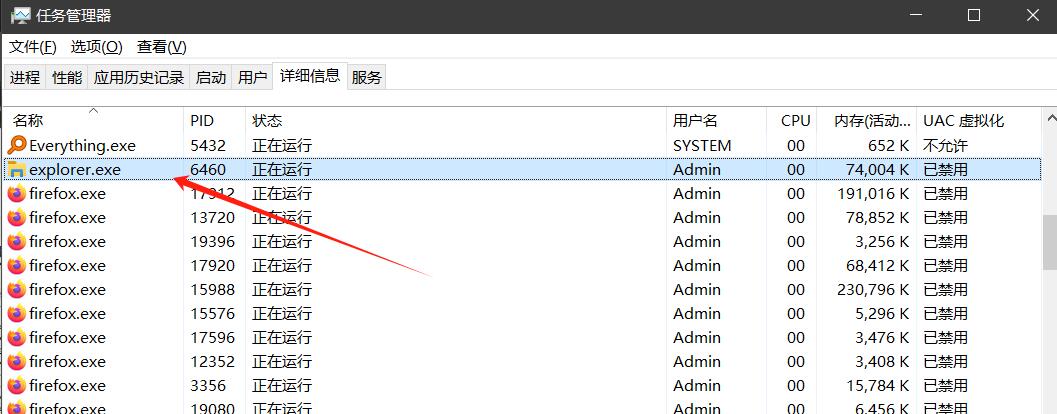Open the 查看(V) menu
Viewport: 1057px width, 414px height.
tap(162, 47)
